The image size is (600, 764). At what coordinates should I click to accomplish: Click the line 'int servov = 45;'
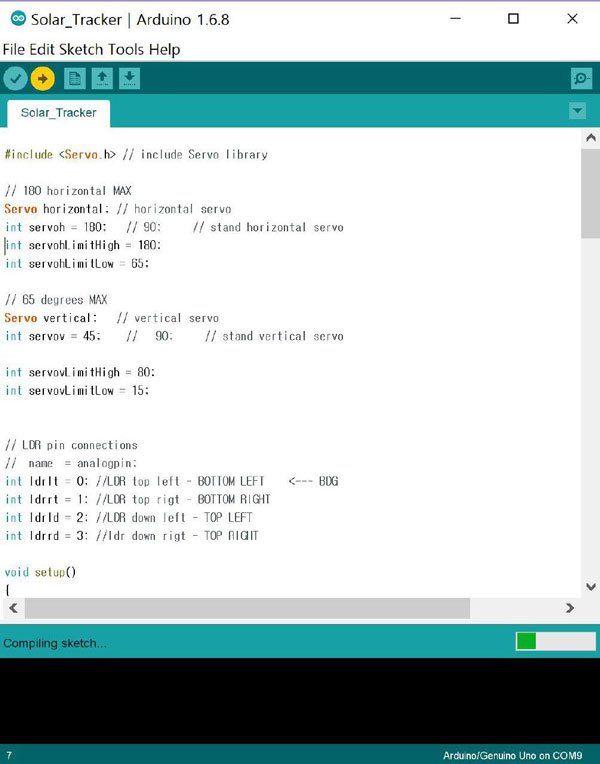(53, 336)
